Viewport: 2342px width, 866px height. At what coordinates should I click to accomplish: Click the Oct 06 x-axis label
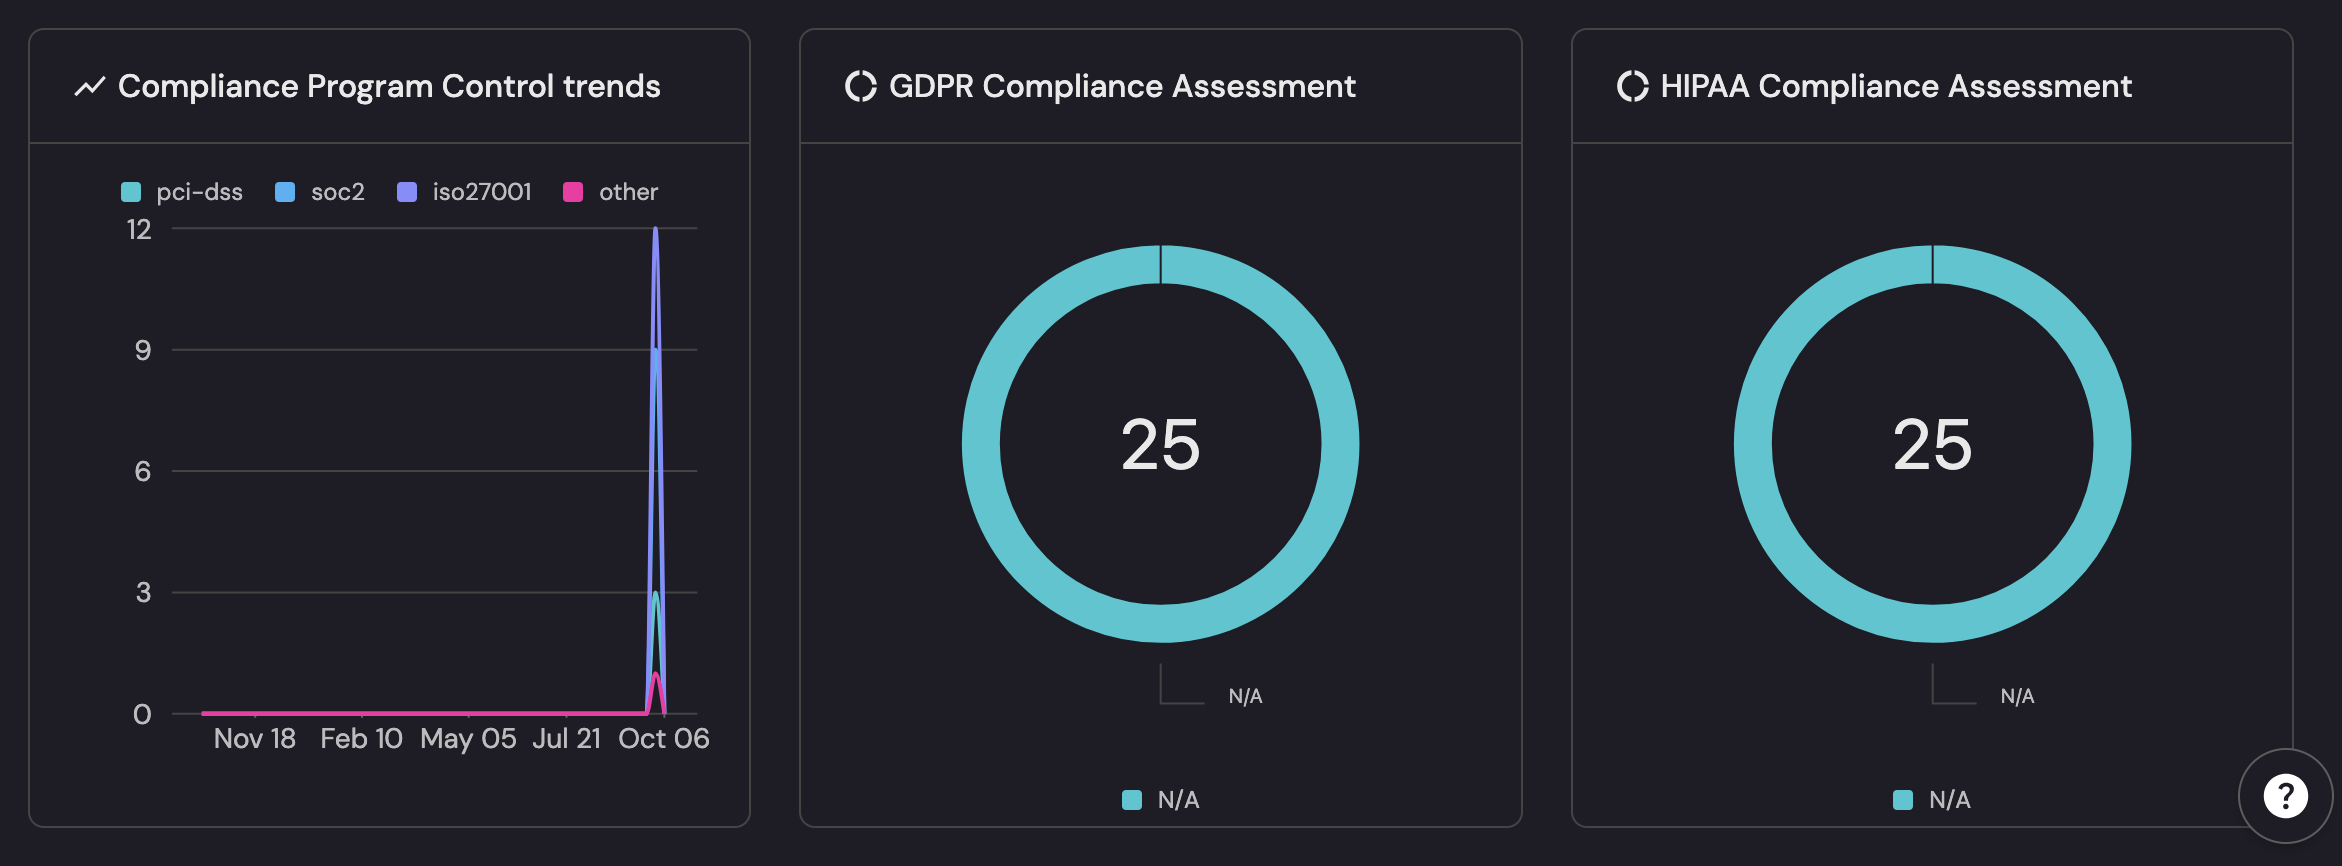(x=663, y=739)
